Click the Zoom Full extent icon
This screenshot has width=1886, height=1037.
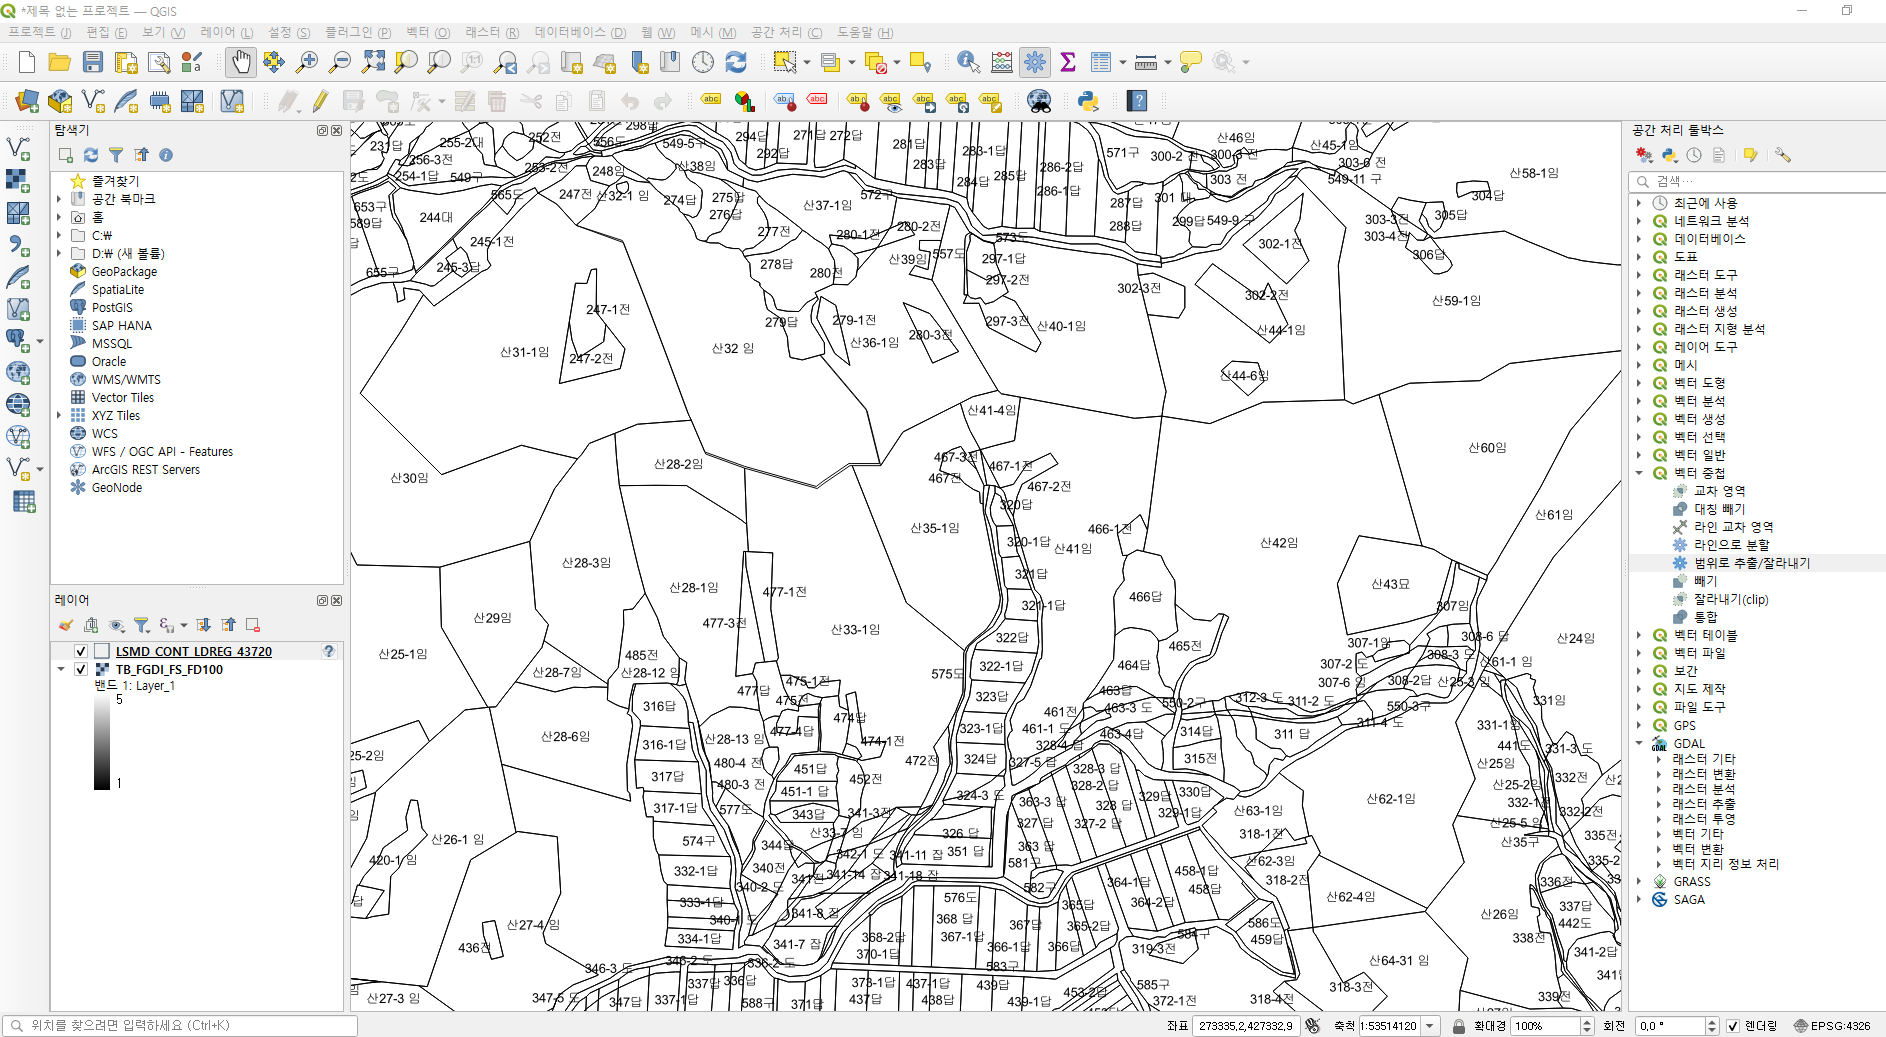373,62
